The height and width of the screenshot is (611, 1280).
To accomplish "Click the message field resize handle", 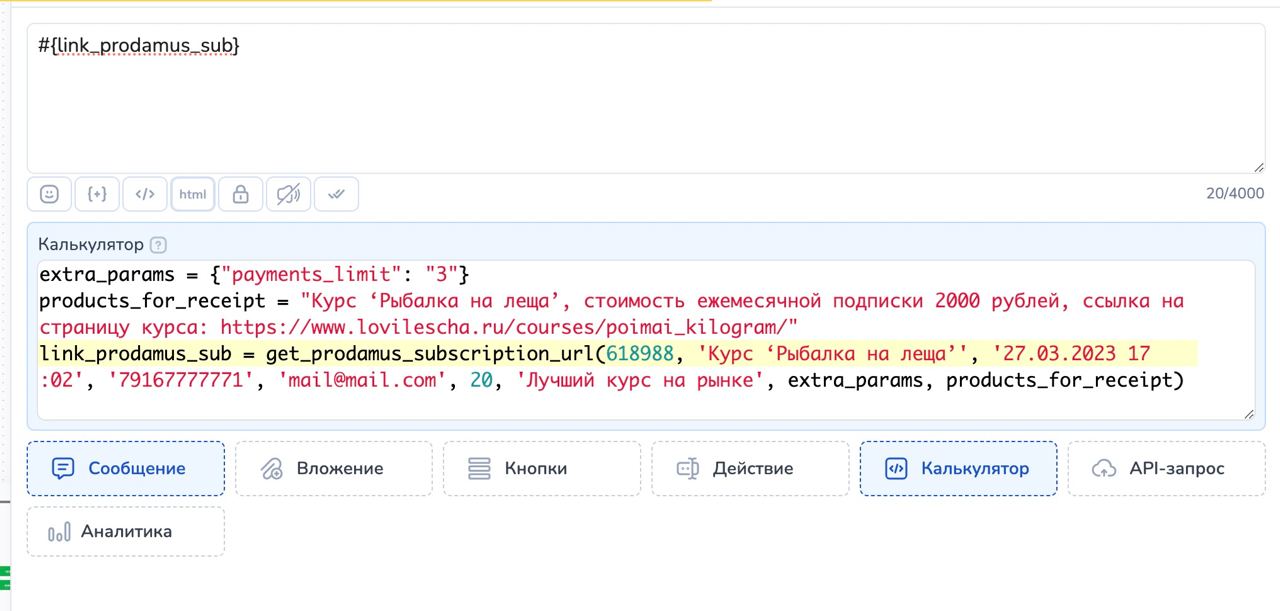I will pos(1257,167).
